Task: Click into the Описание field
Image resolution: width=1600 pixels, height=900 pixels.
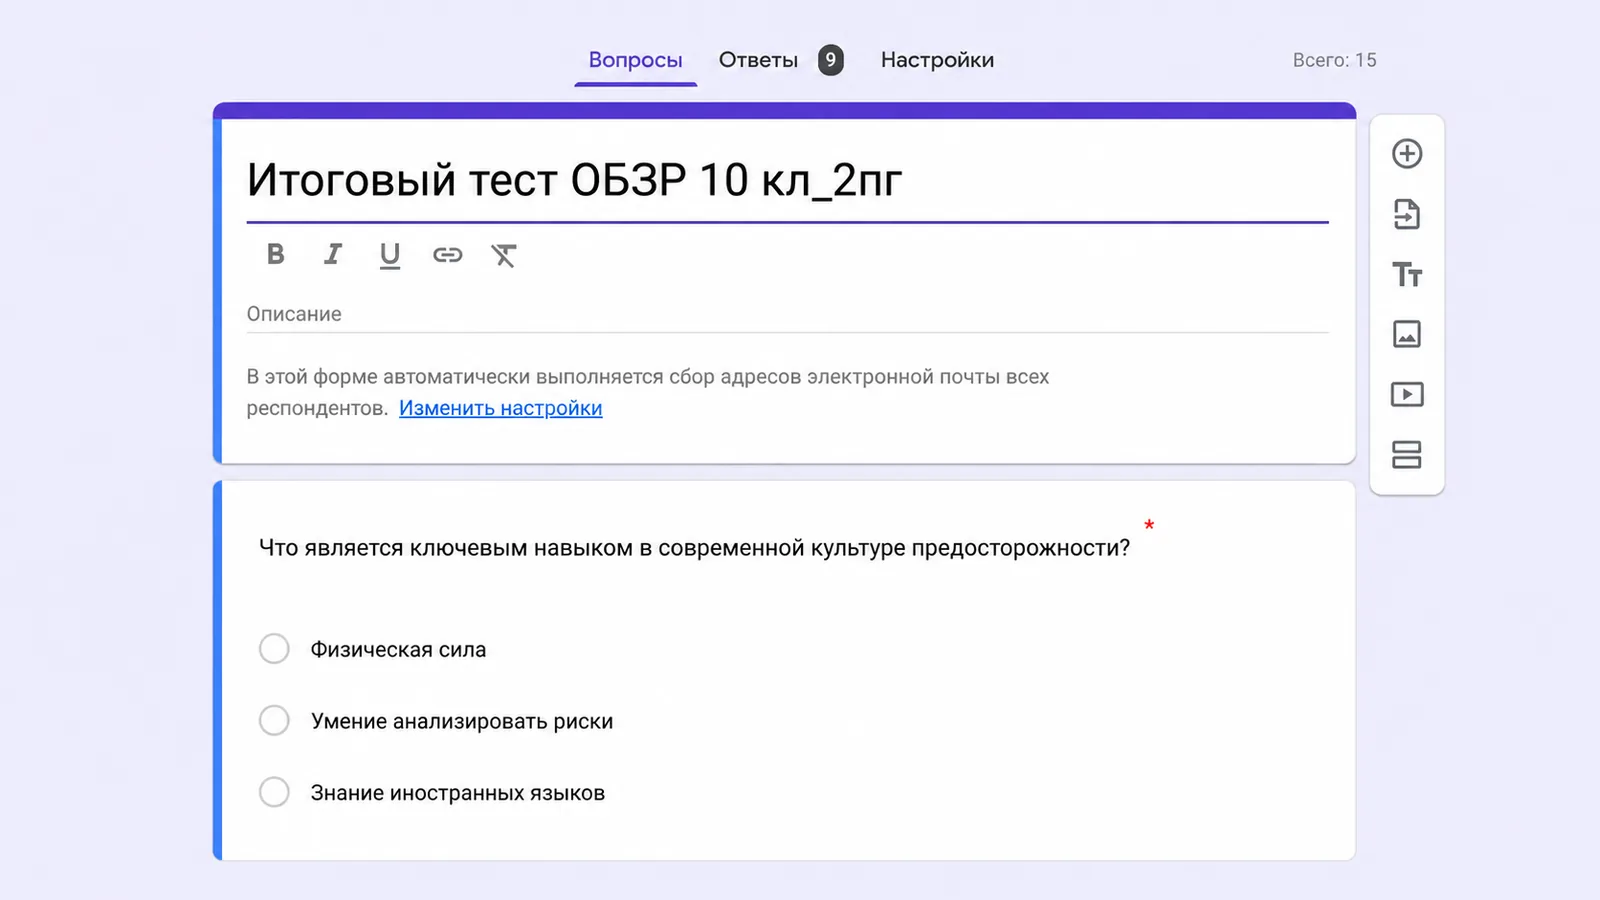Action: [x=787, y=314]
